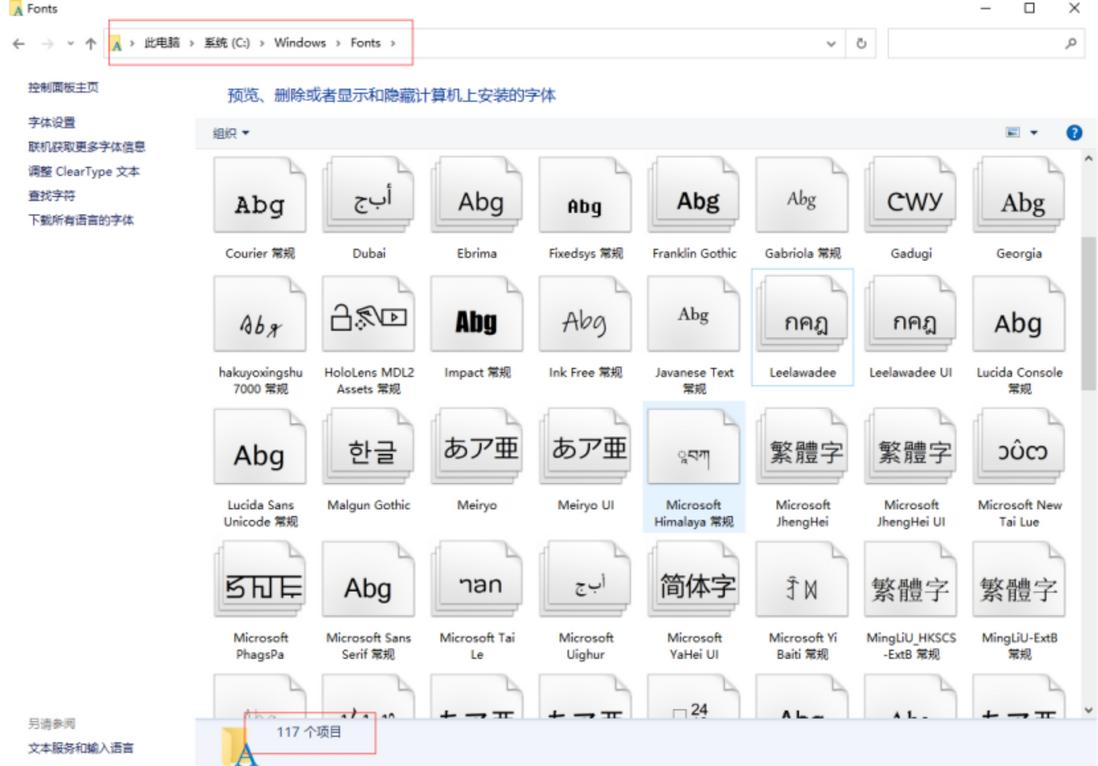This screenshot has height=766, width=1098.
Task: Open 下载所有语言的字体 link
Action: (81, 220)
